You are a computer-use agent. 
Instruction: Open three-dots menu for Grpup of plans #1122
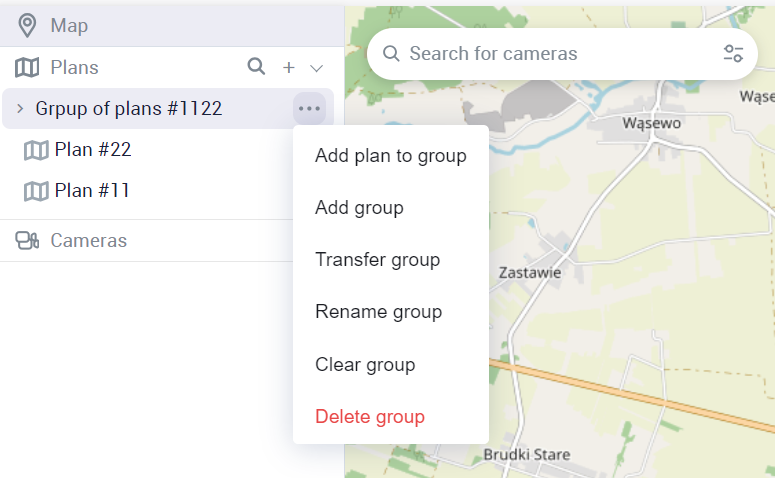[309, 108]
